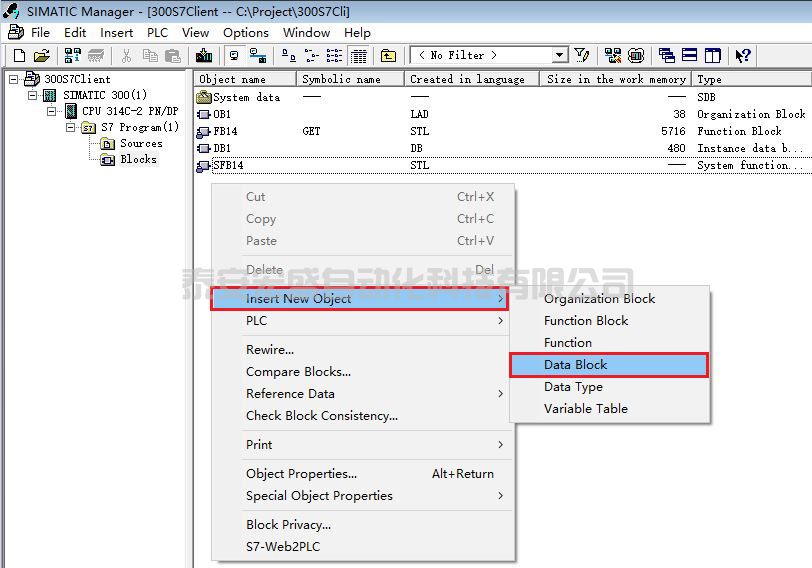Click the Download to PLC icon
This screenshot has height=568, width=812.
(x=204, y=56)
